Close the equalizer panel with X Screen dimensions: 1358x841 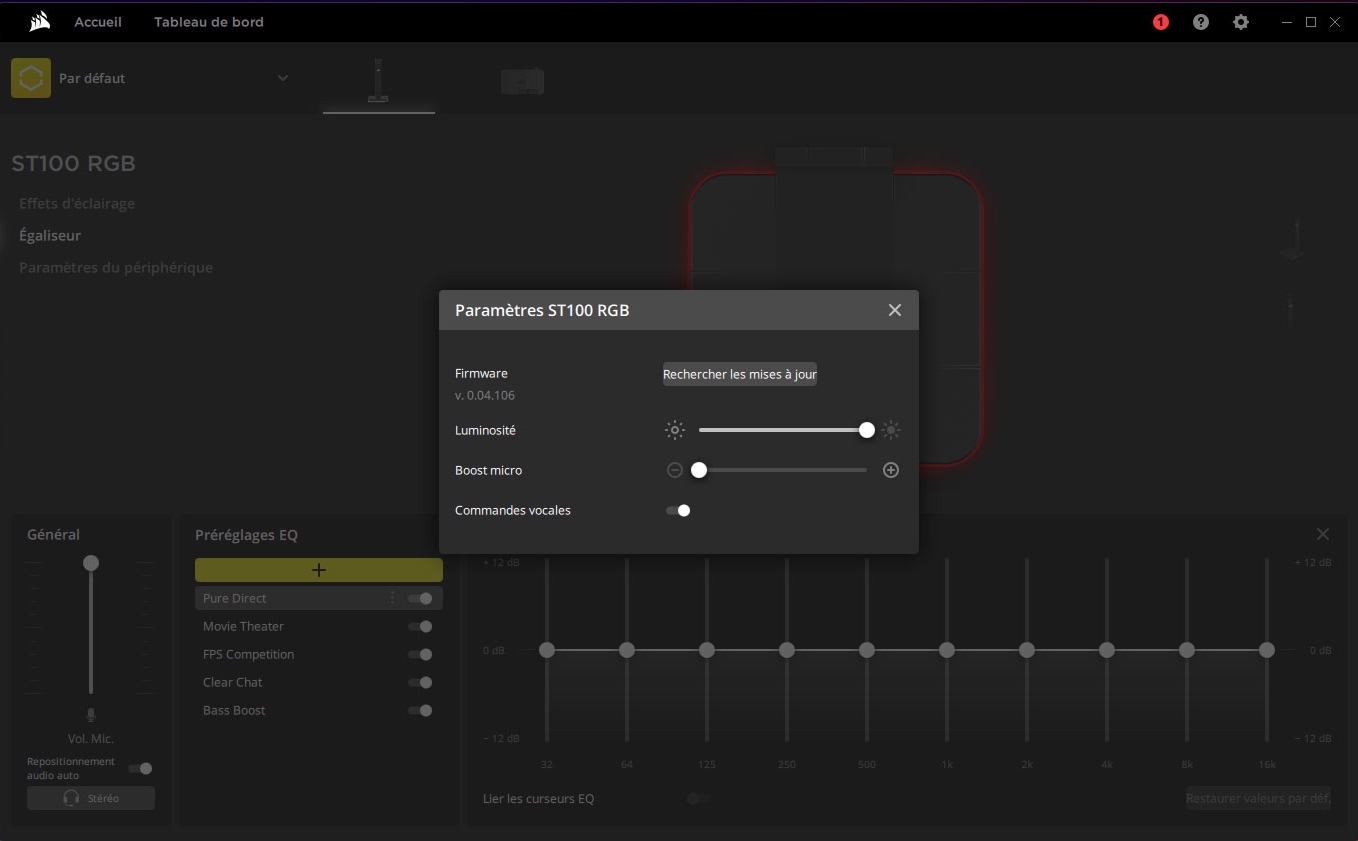tap(1323, 534)
